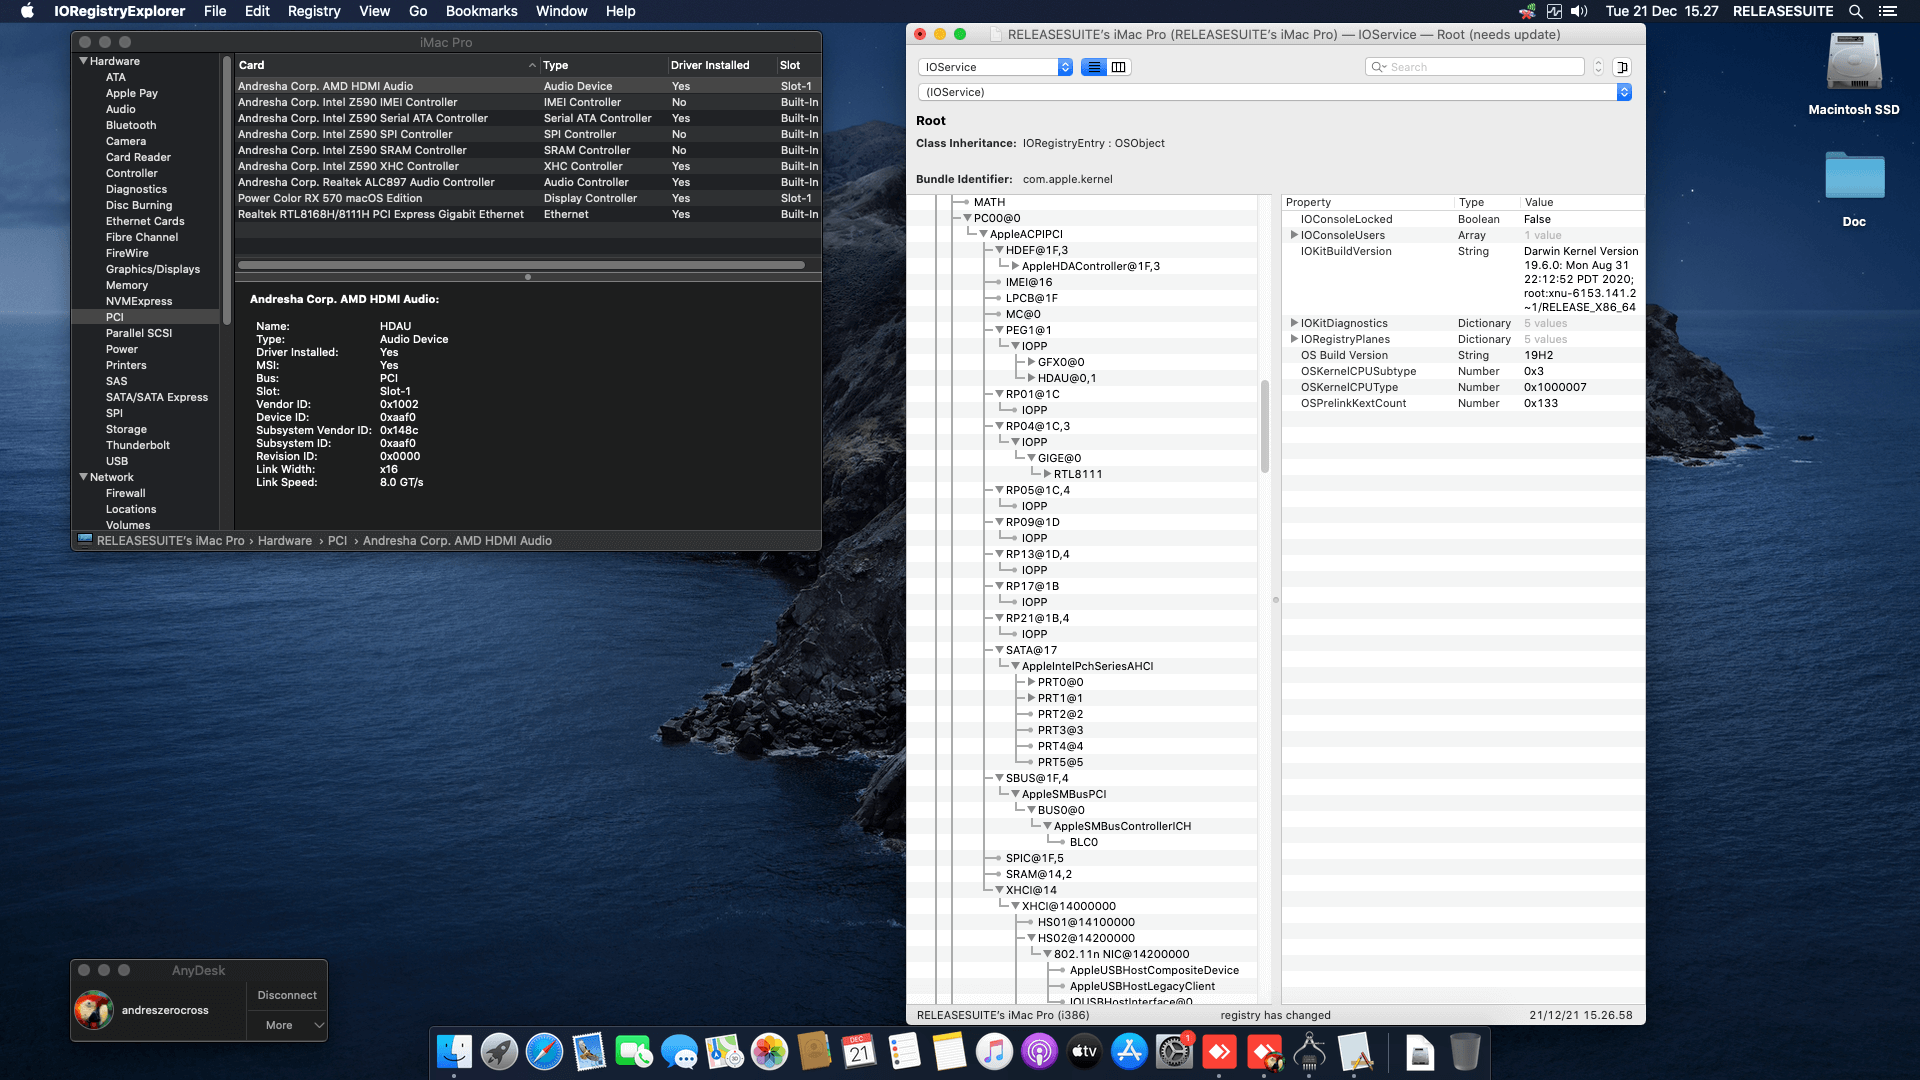Viewport: 1920px width, 1080px height.
Task: Collapse the Network section in System Information sidebar
Action: [83, 477]
